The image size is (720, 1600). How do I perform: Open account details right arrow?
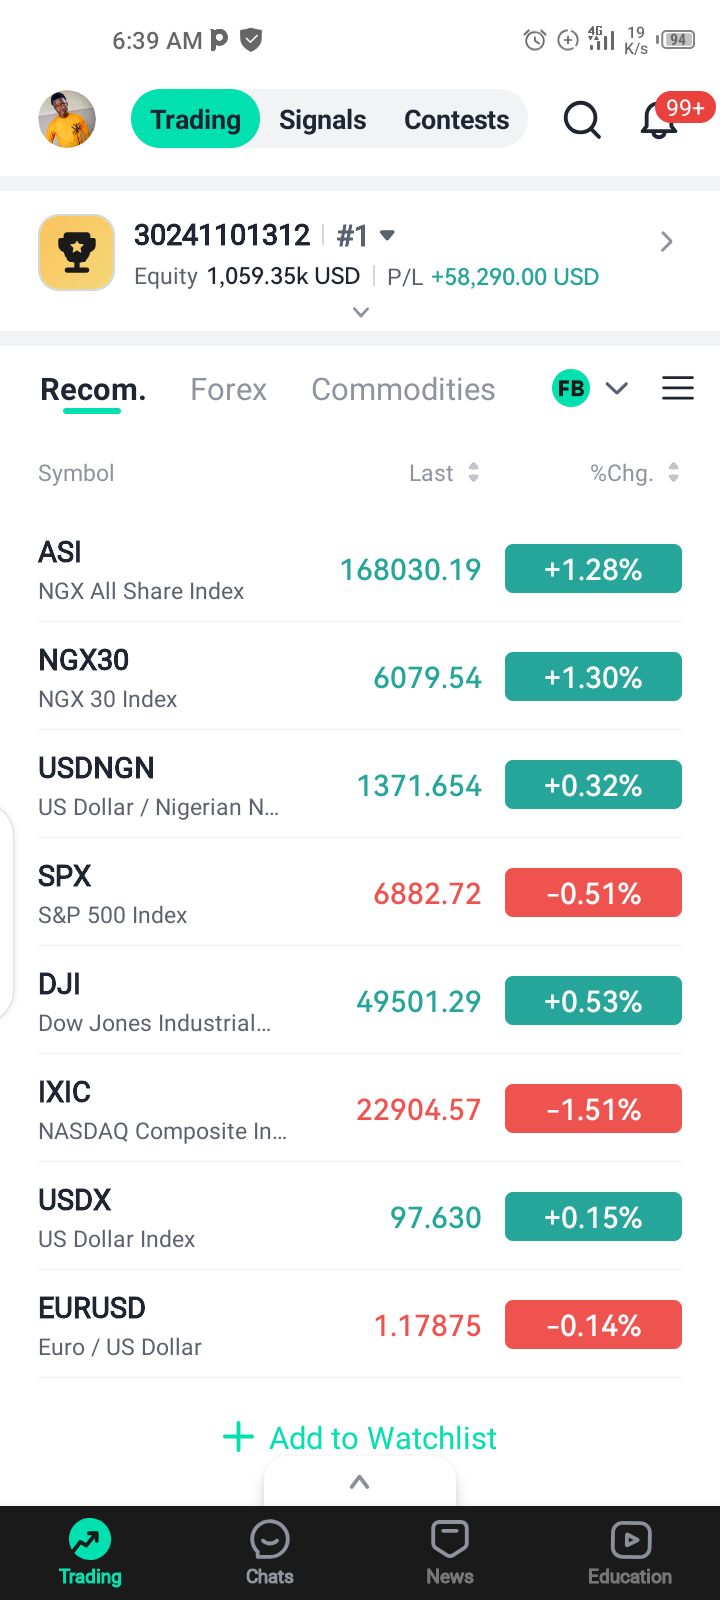coord(667,242)
